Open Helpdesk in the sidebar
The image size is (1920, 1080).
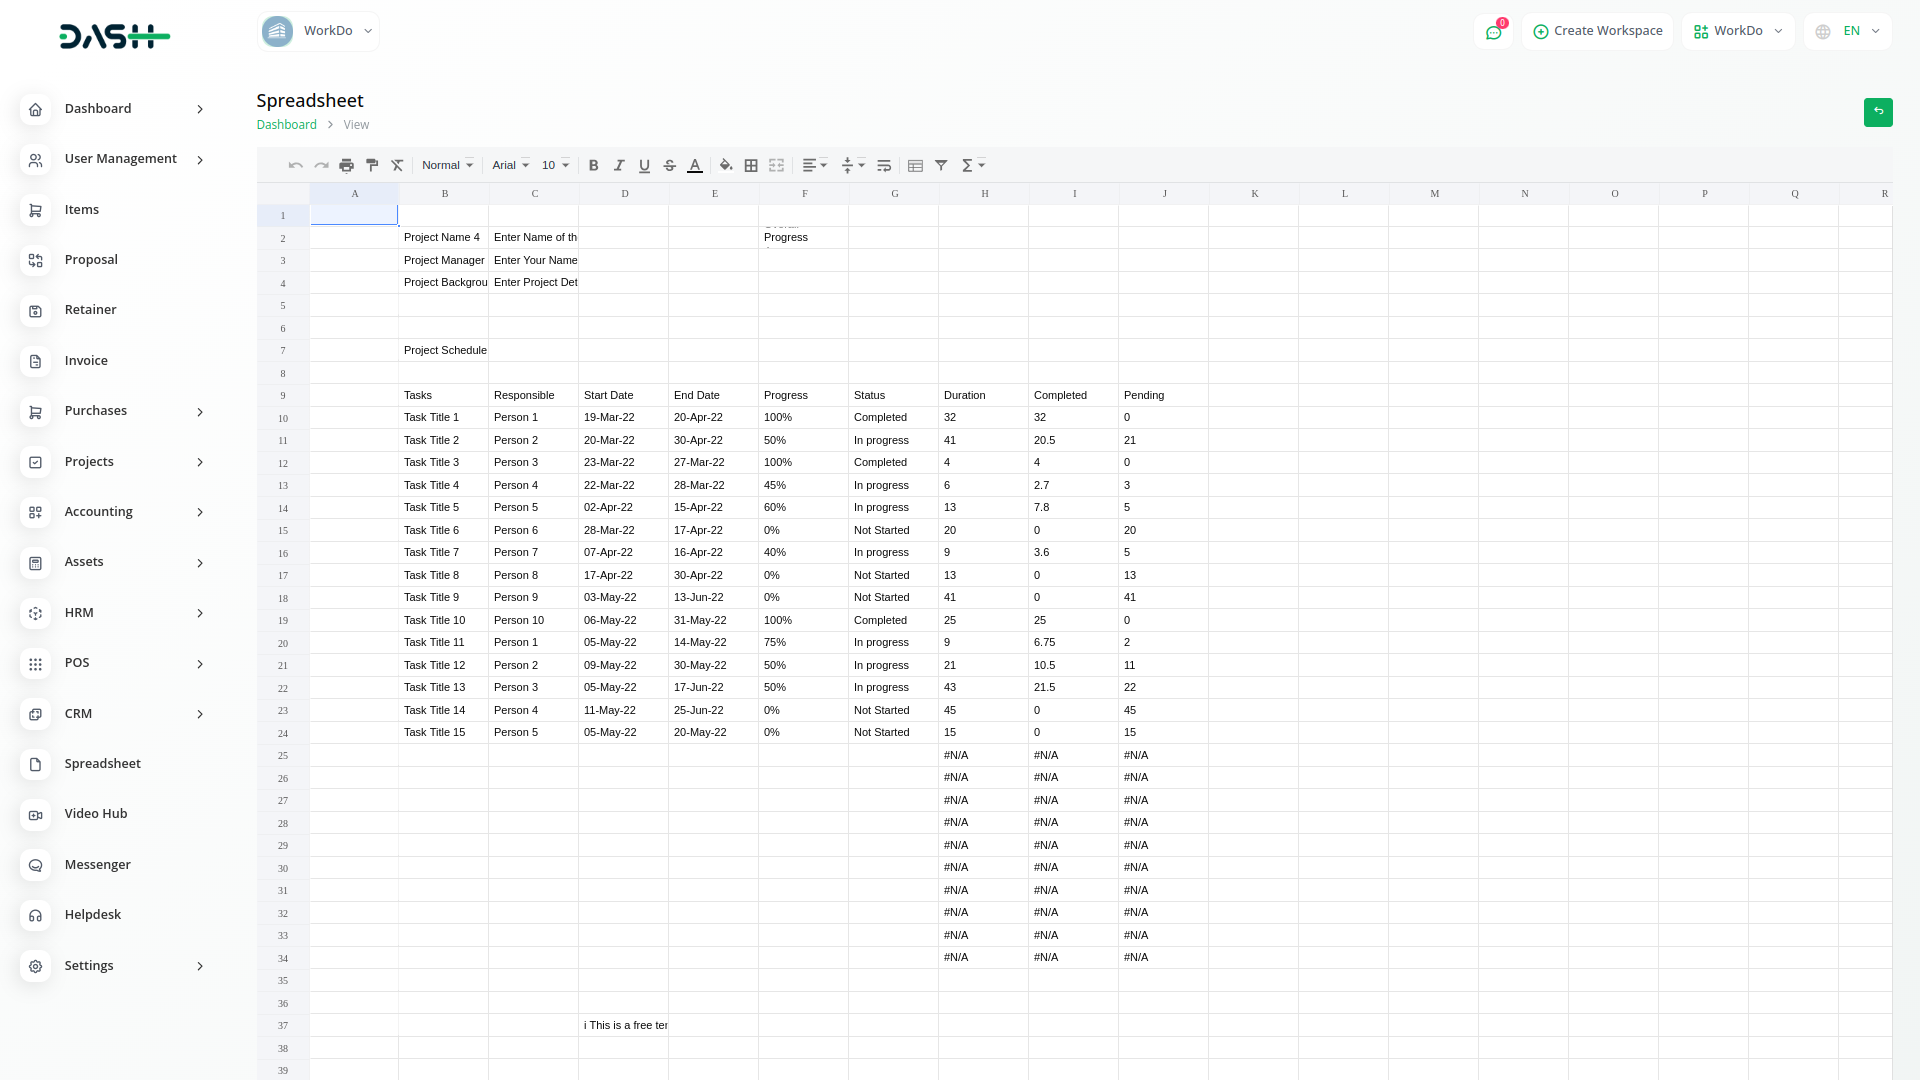93,915
